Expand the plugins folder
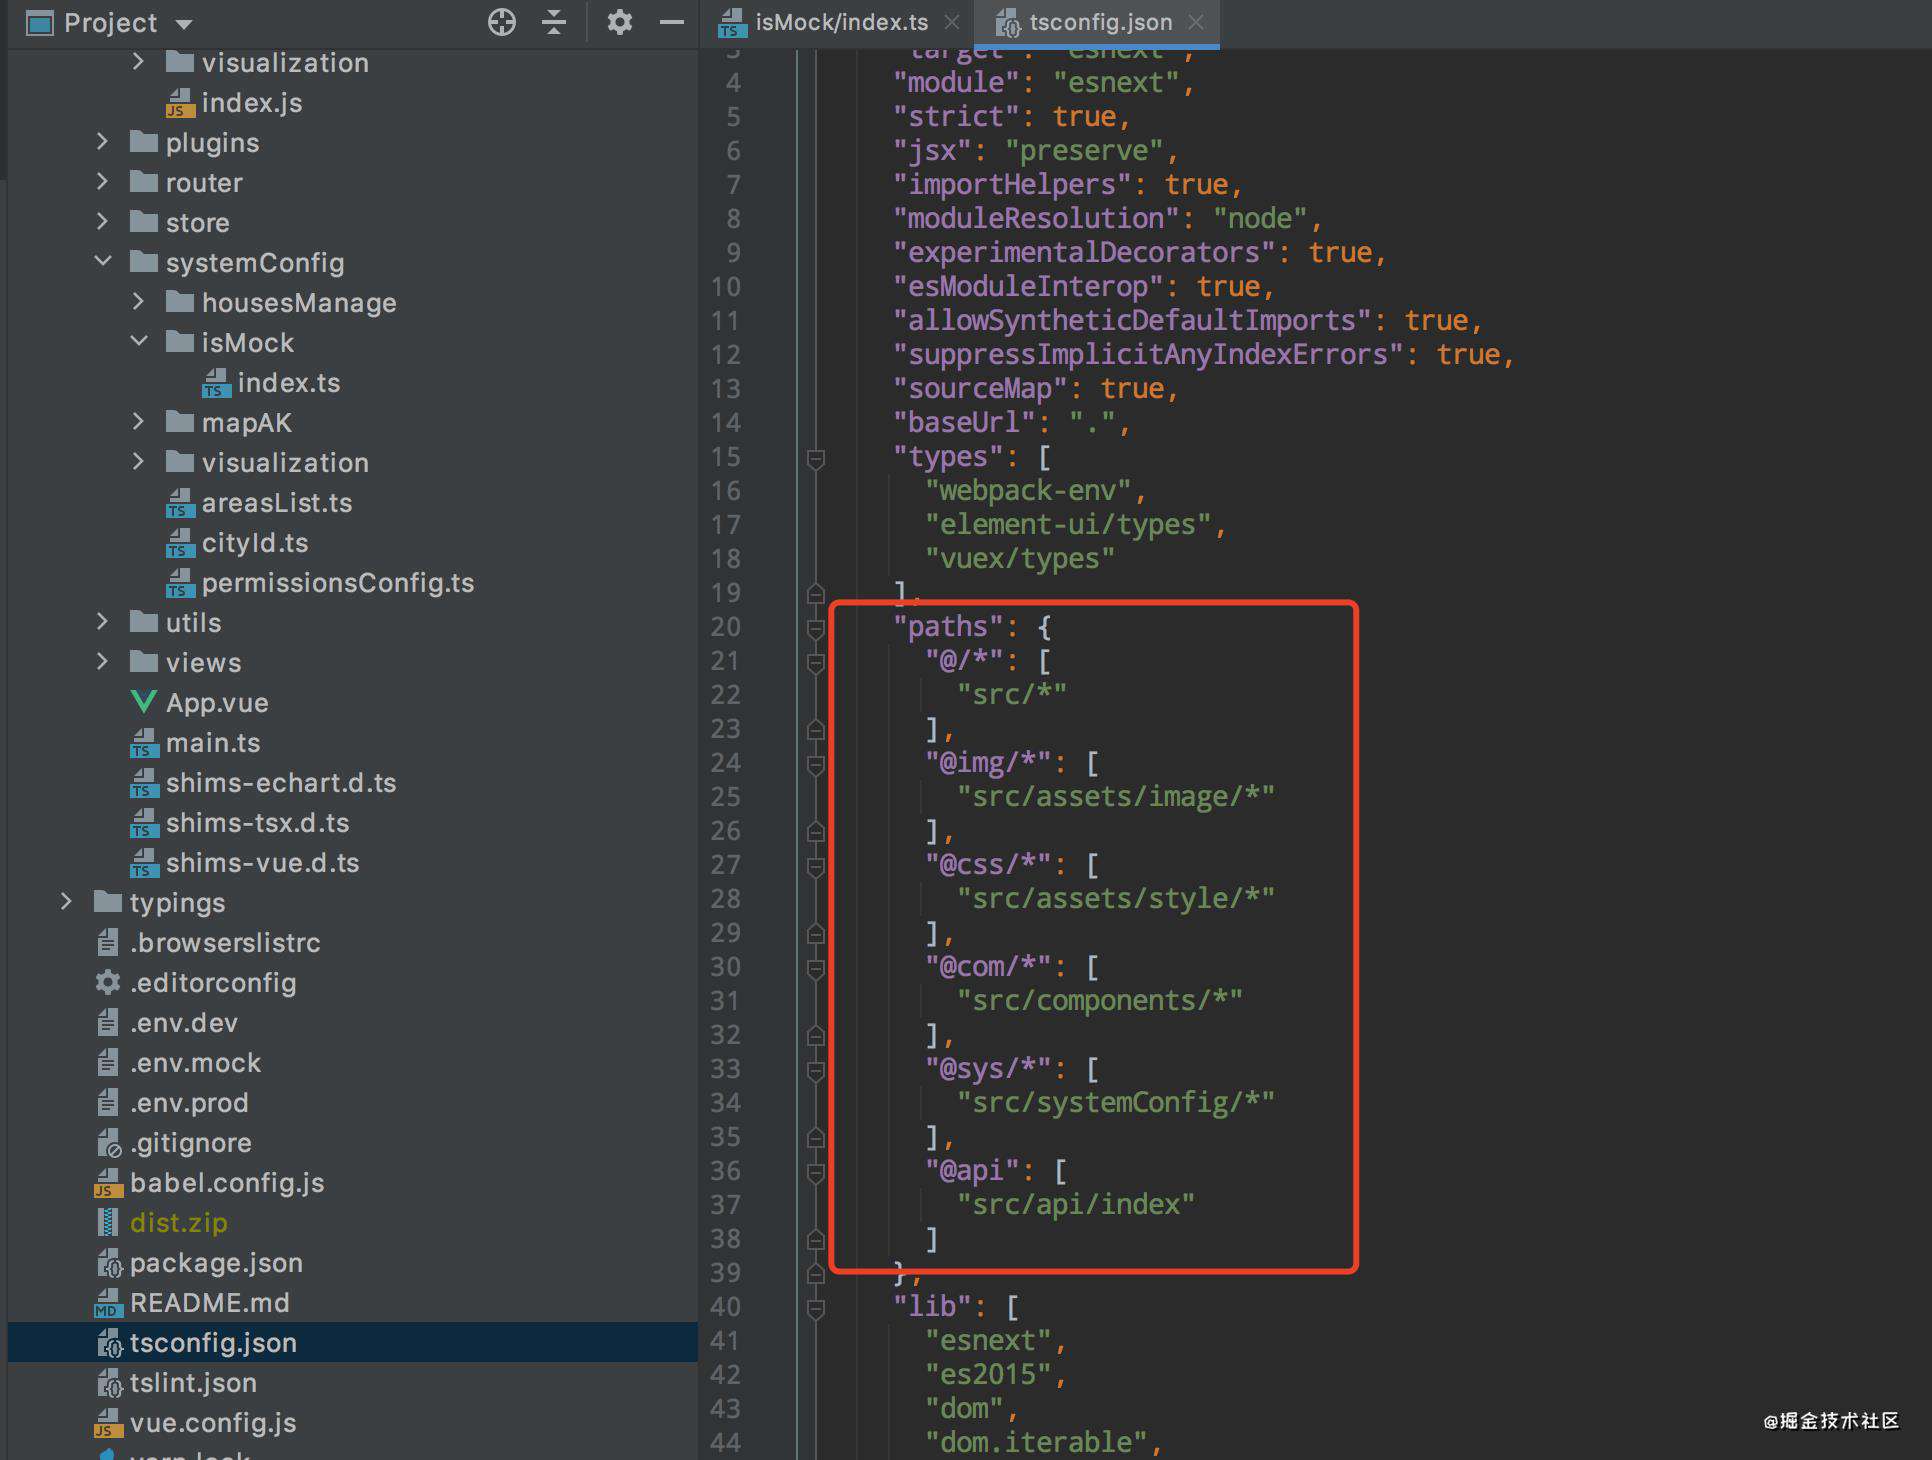 102,142
